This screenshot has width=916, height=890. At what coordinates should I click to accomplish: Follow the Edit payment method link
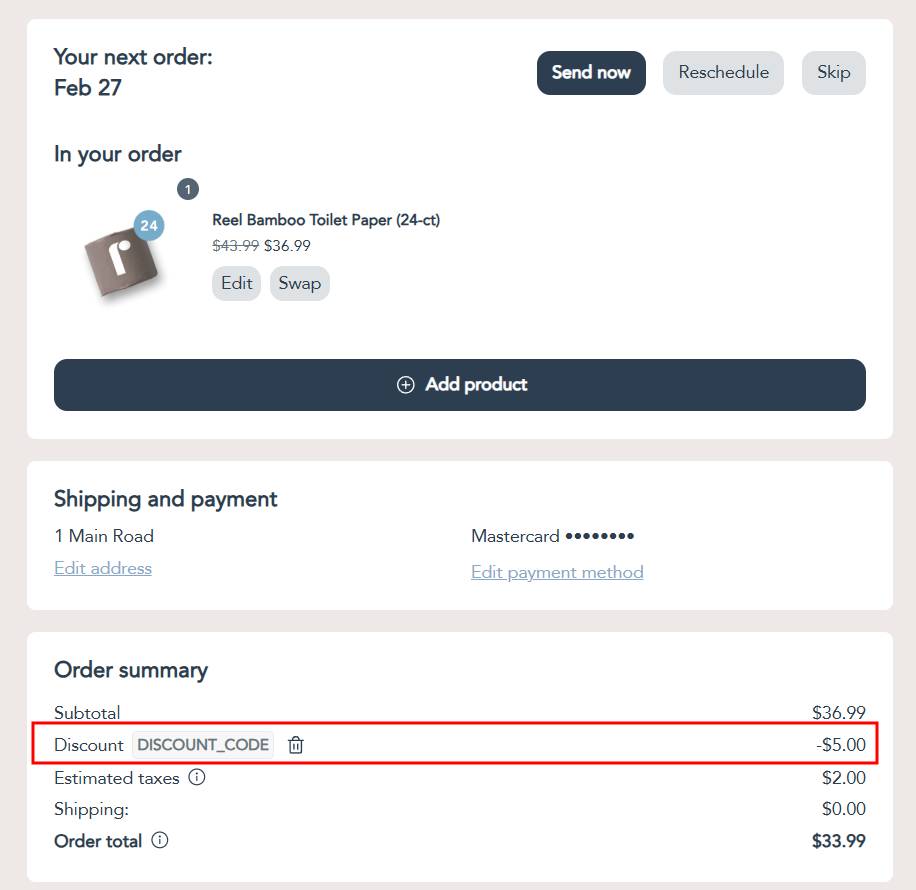[557, 572]
